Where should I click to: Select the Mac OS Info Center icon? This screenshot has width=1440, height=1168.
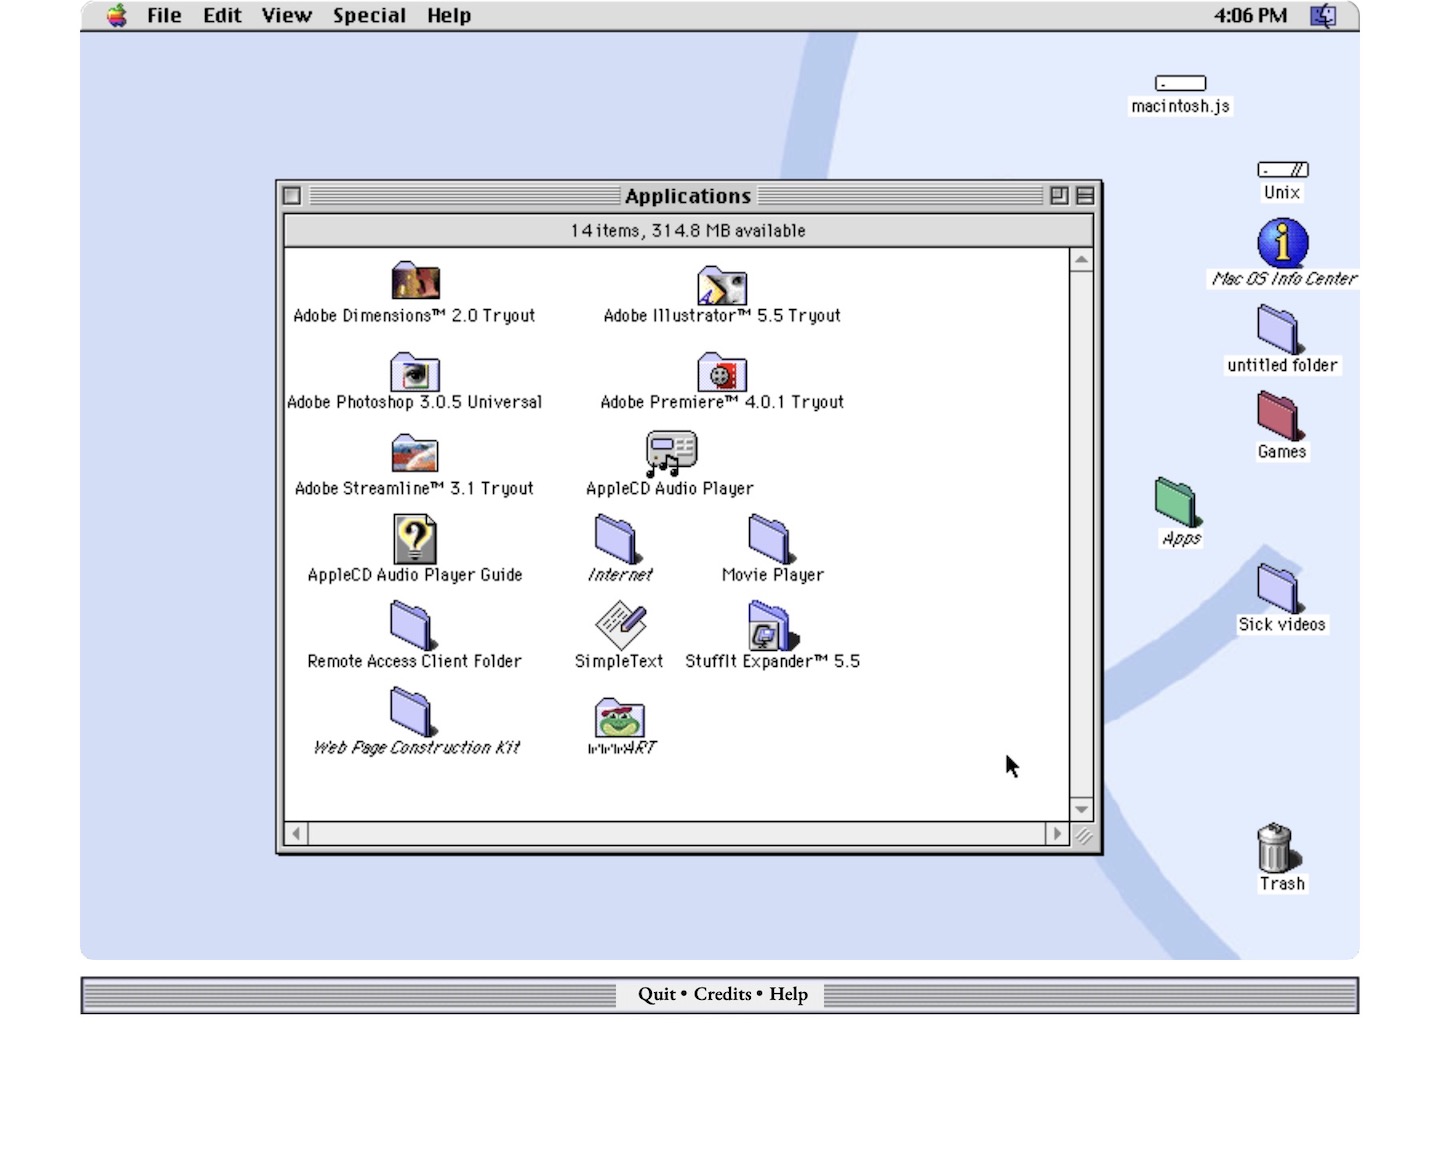pyautogui.click(x=1283, y=243)
